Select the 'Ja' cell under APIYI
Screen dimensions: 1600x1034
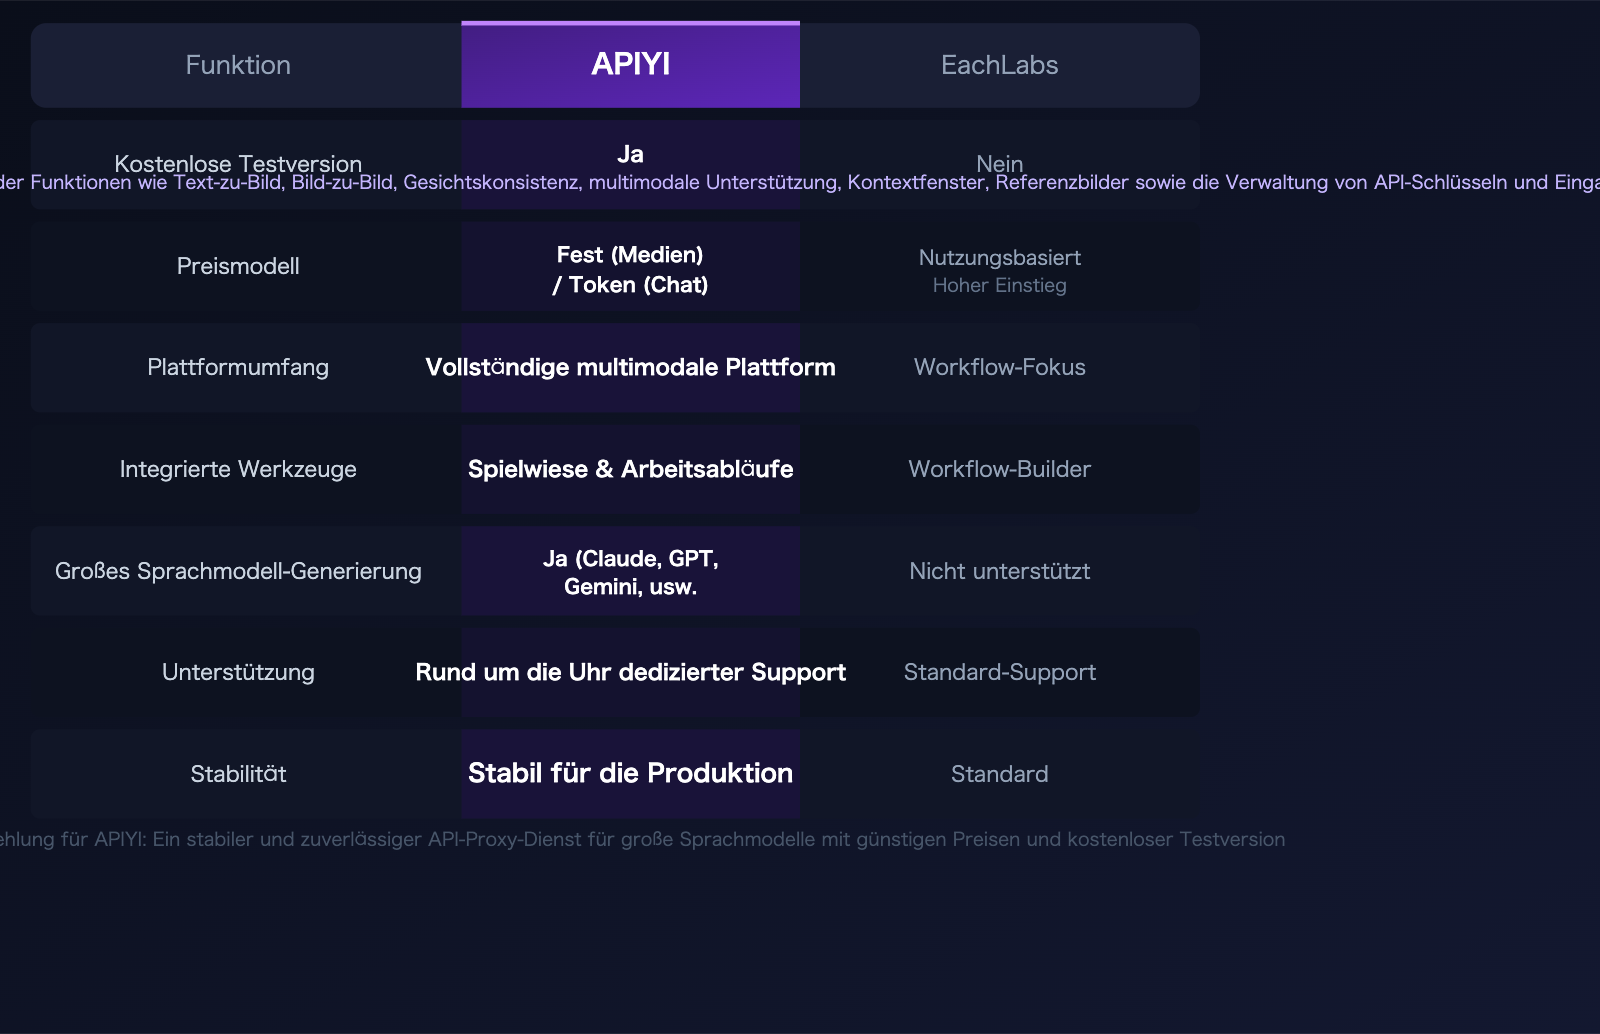pos(629,153)
